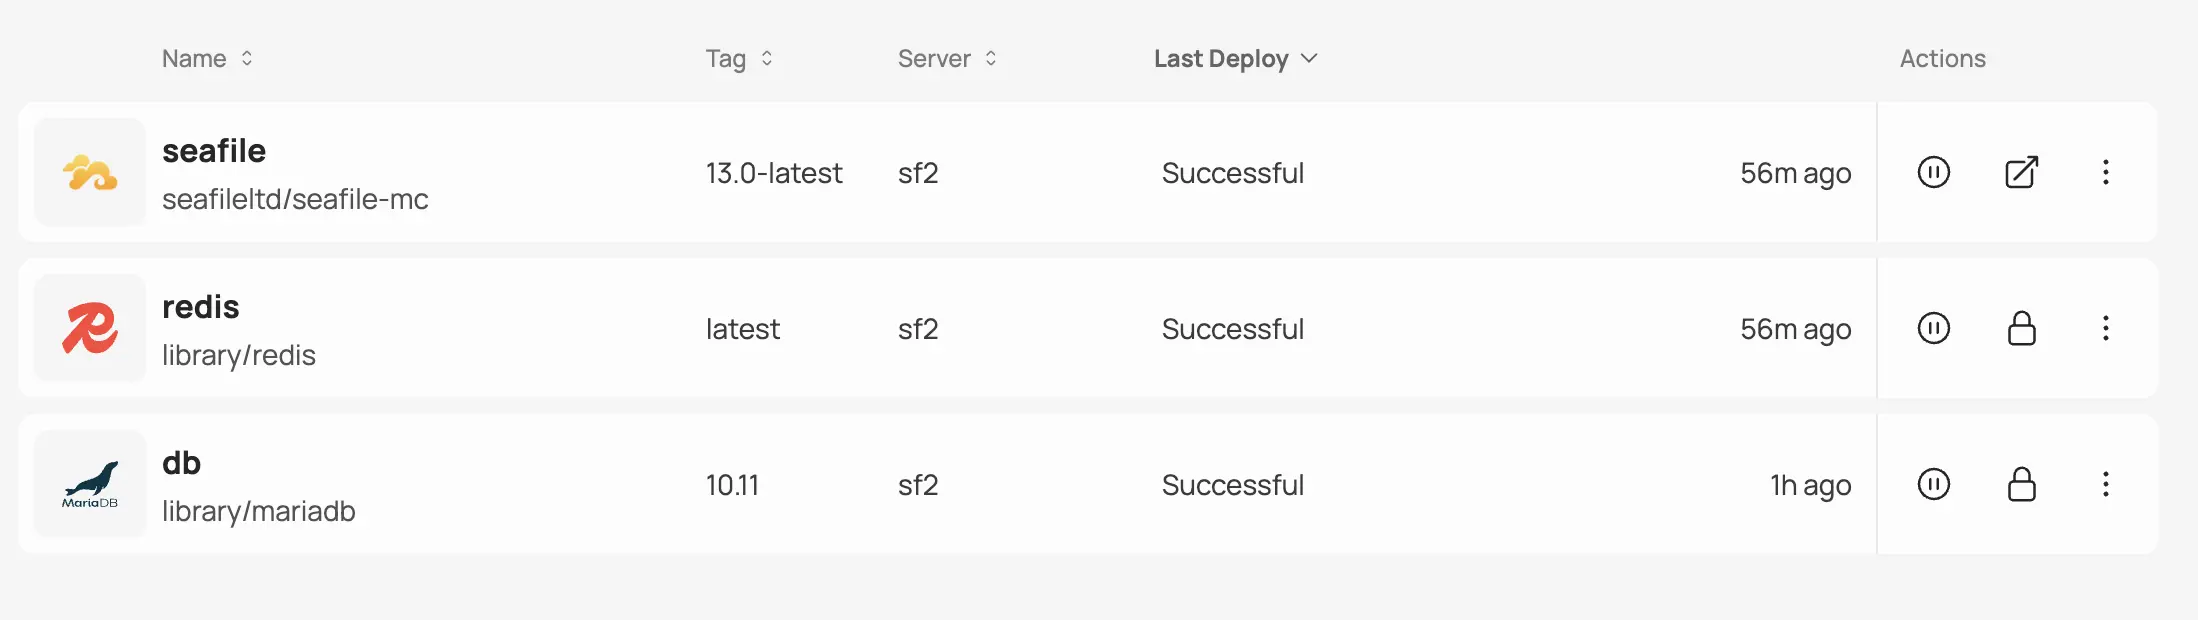Toggle pause on the redis container
The height and width of the screenshot is (620, 2198).
1932,328
